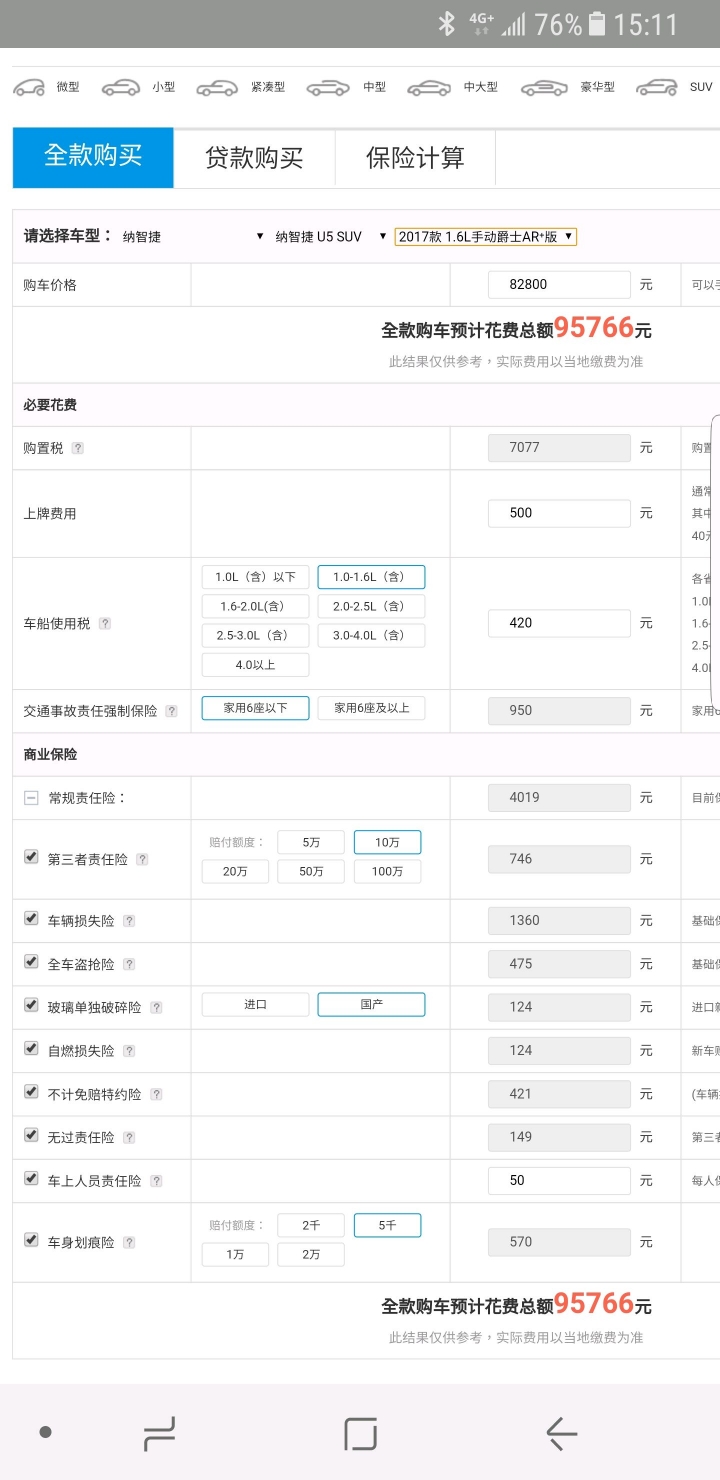Viewport: 720px width, 1480px height.
Task: Uncheck 无过责任险 checkbox
Action: pyautogui.click(x=32, y=1135)
